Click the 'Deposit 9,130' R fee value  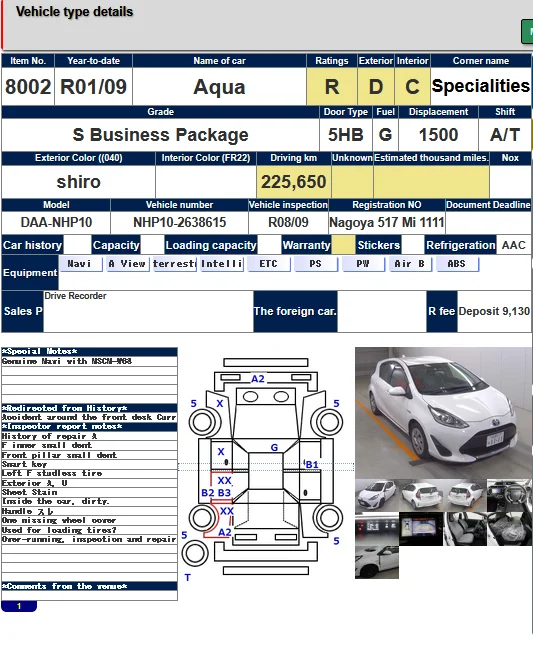(x=494, y=311)
